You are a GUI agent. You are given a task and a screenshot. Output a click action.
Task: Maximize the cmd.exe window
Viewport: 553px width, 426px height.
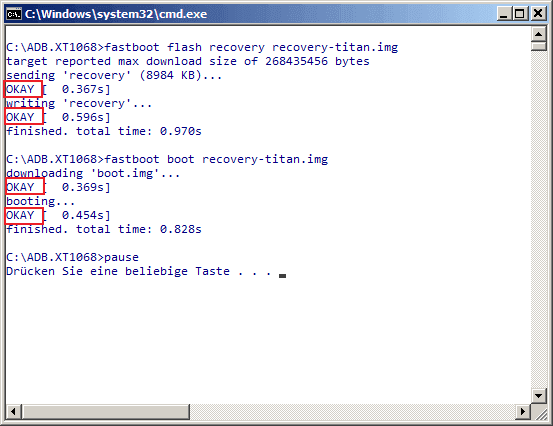pos(520,14)
